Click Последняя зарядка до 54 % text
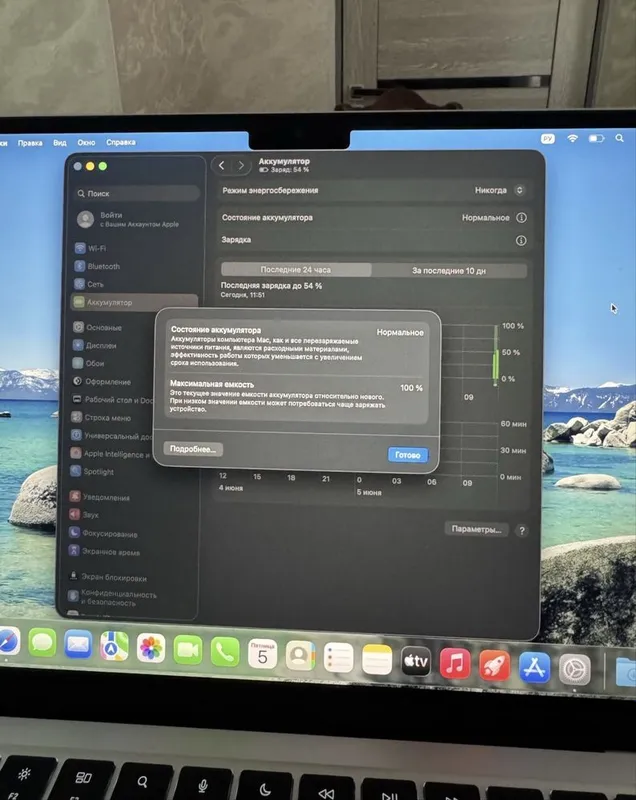The height and width of the screenshot is (800, 636). [271, 286]
